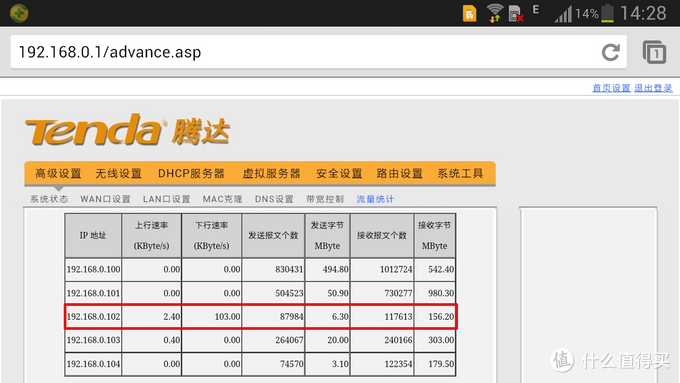The width and height of the screenshot is (680, 383).
Task: Switch to DHCP服务器 tab
Action: click(x=191, y=173)
